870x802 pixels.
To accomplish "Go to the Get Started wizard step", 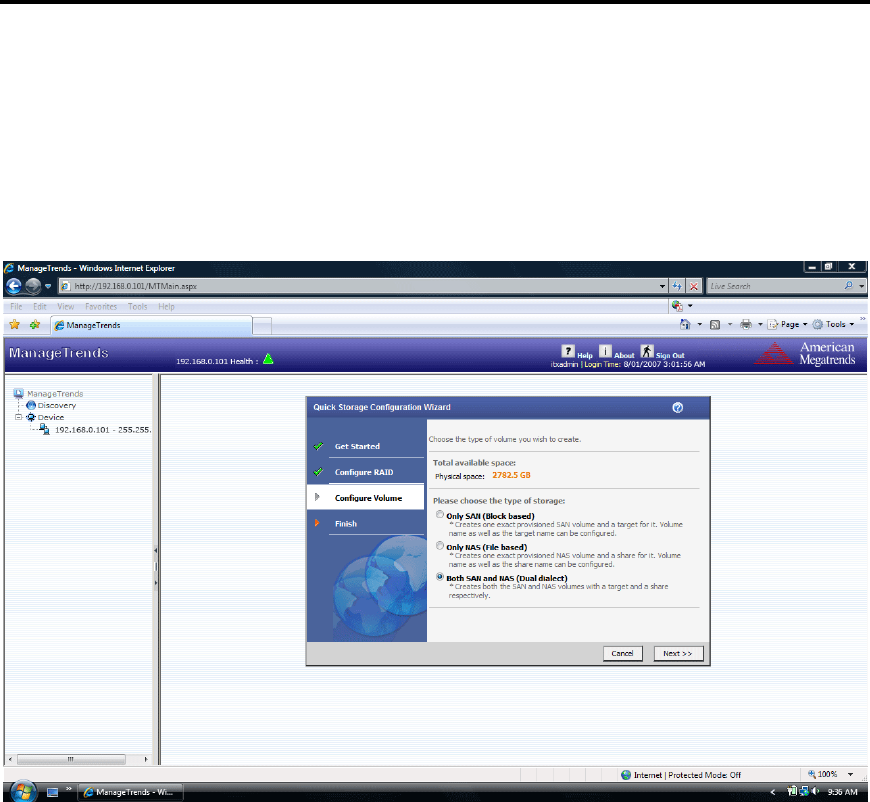I will 357,446.
